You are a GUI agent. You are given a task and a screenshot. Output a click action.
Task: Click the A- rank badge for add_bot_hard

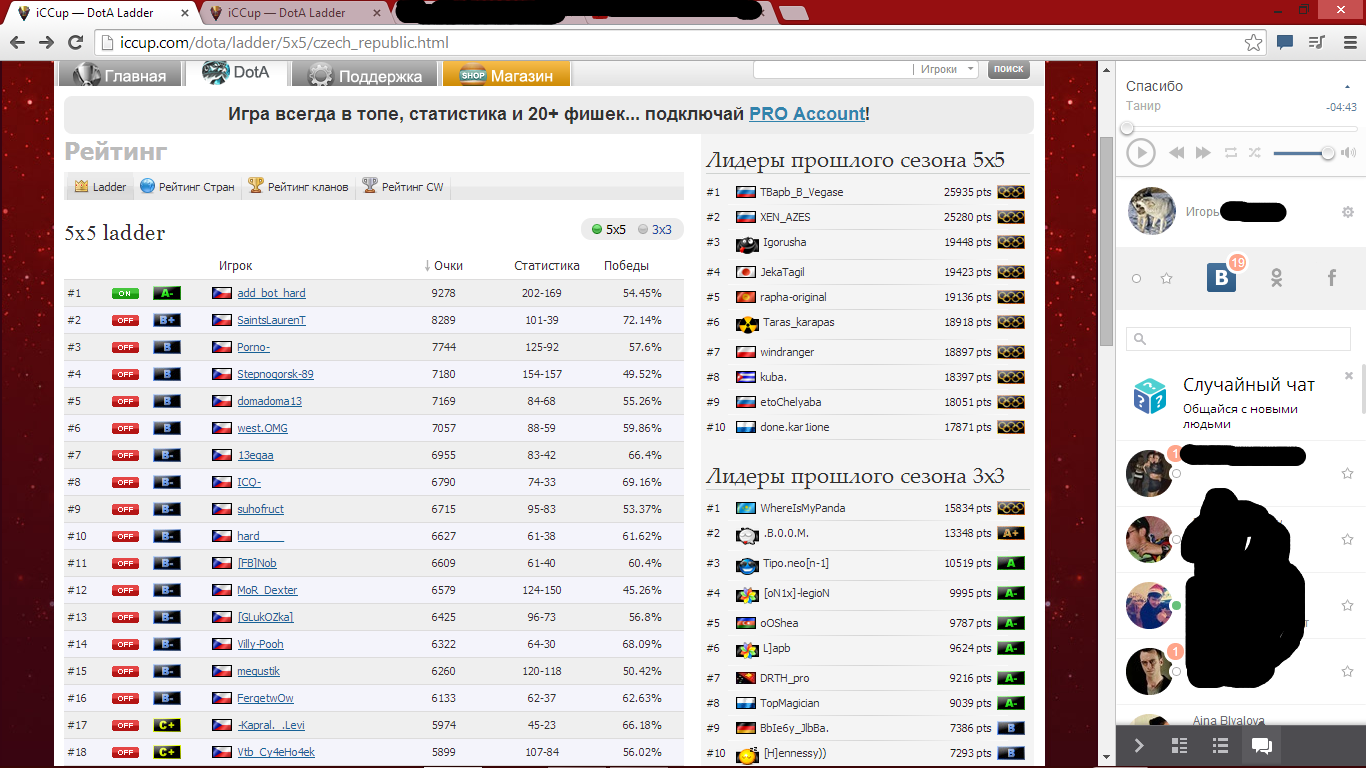coord(166,293)
